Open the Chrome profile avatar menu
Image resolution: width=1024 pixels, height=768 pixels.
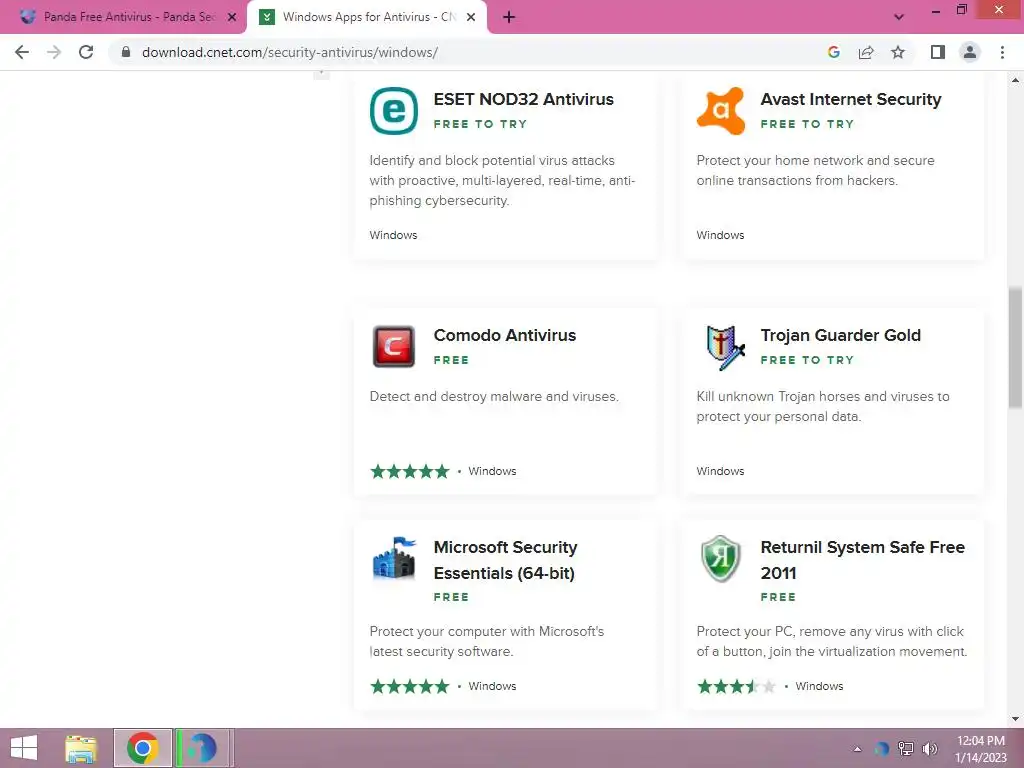(x=970, y=52)
